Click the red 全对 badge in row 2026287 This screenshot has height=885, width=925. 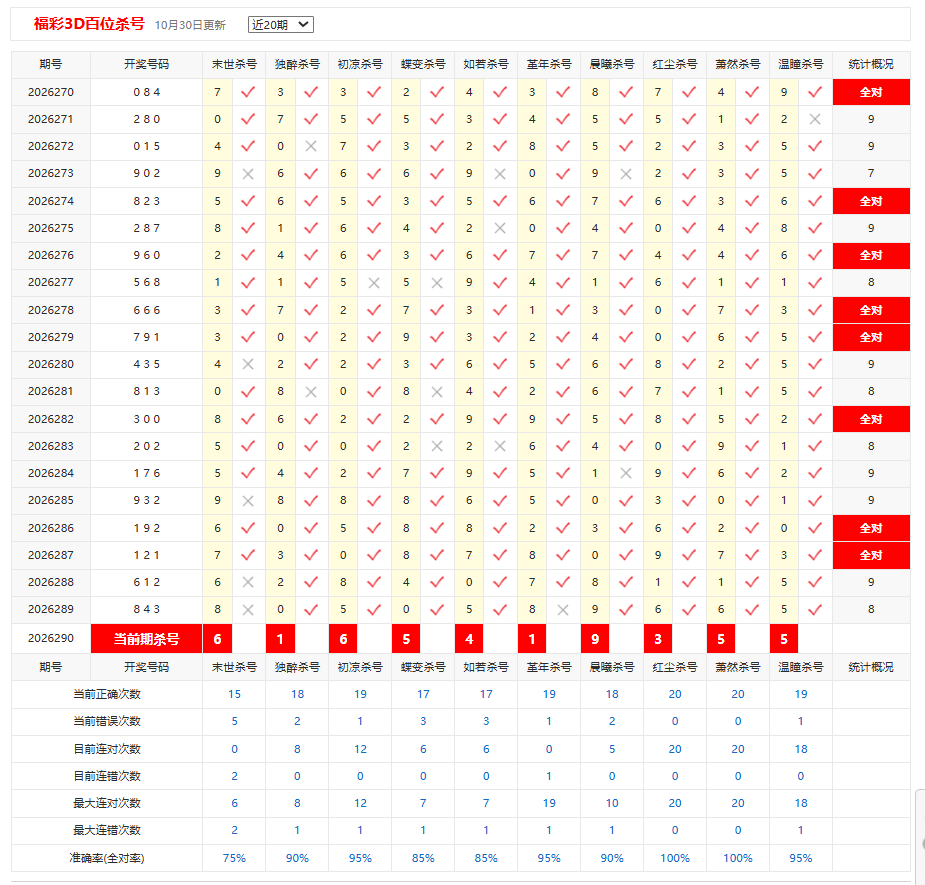[871, 555]
